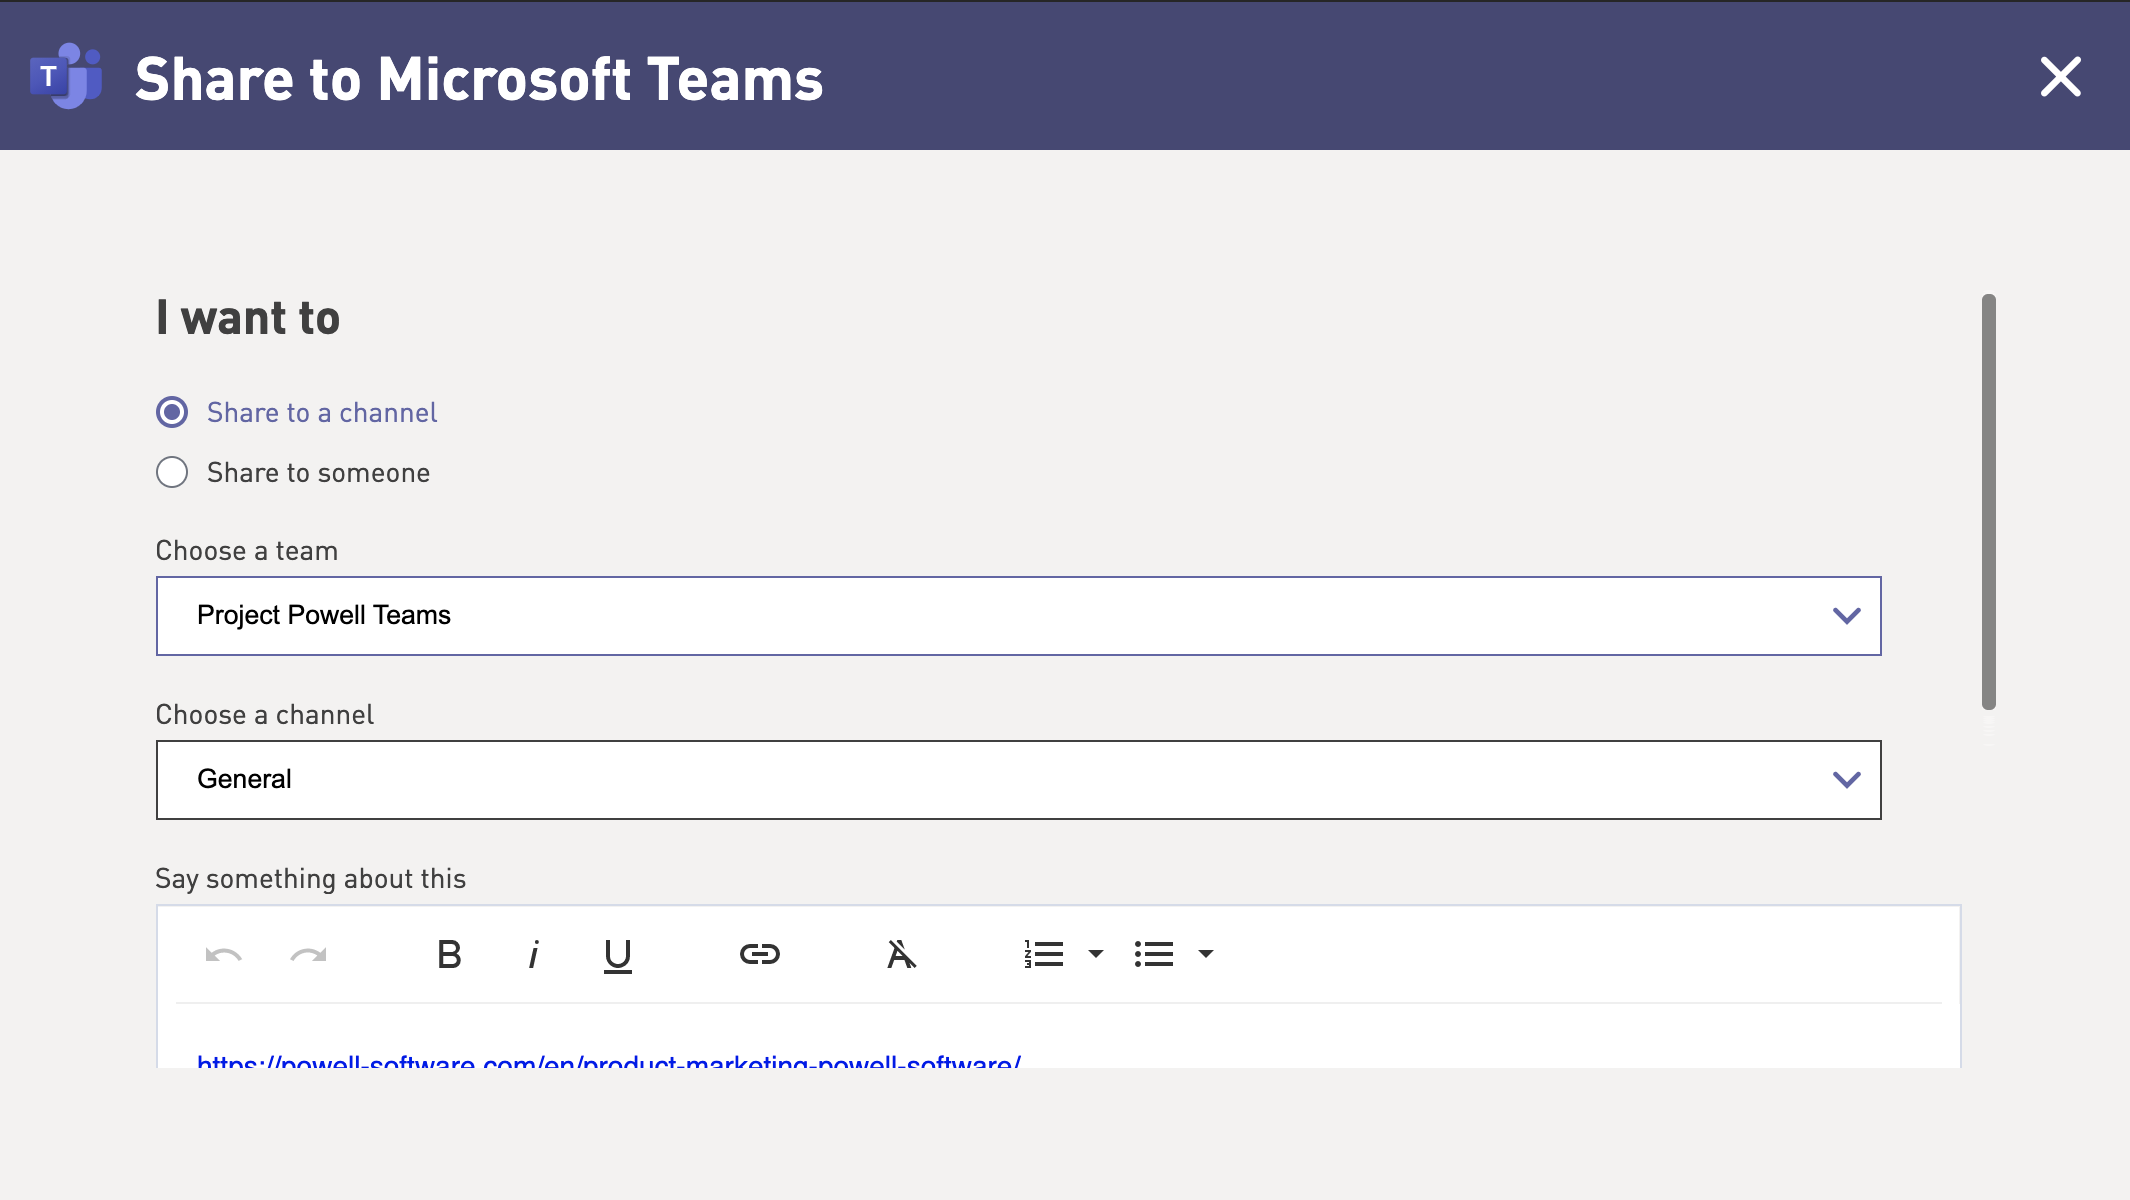This screenshot has width=2130, height=1200.
Task: Apply a bulleted list
Action: (x=1154, y=954)
